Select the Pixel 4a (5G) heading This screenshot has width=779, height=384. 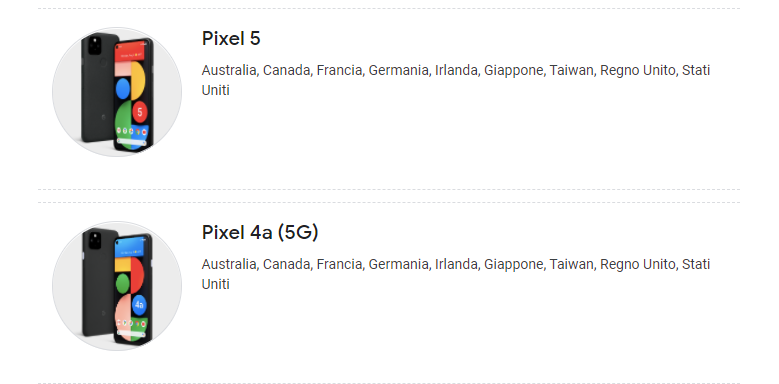point(260,232)
